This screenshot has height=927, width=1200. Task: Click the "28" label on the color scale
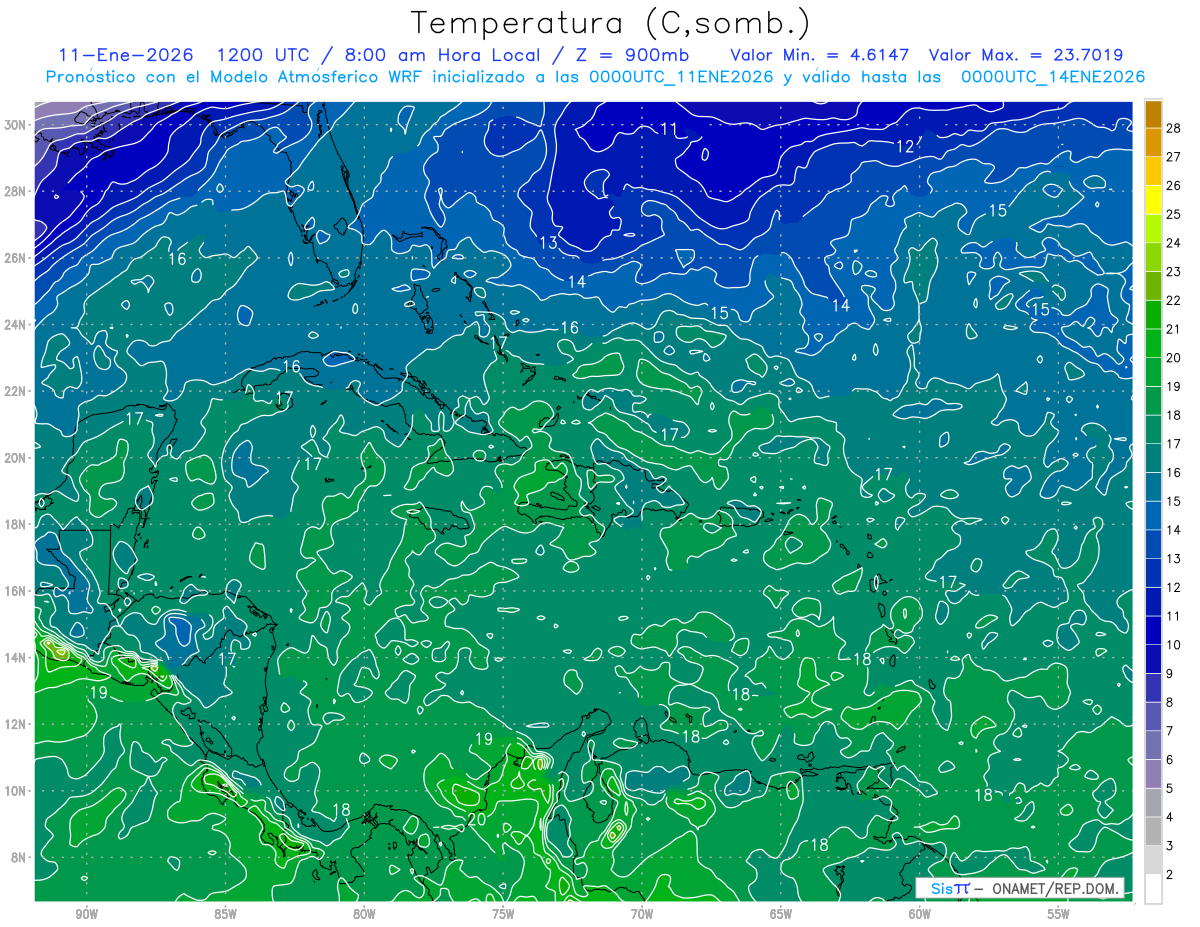tap(1175, 127)
